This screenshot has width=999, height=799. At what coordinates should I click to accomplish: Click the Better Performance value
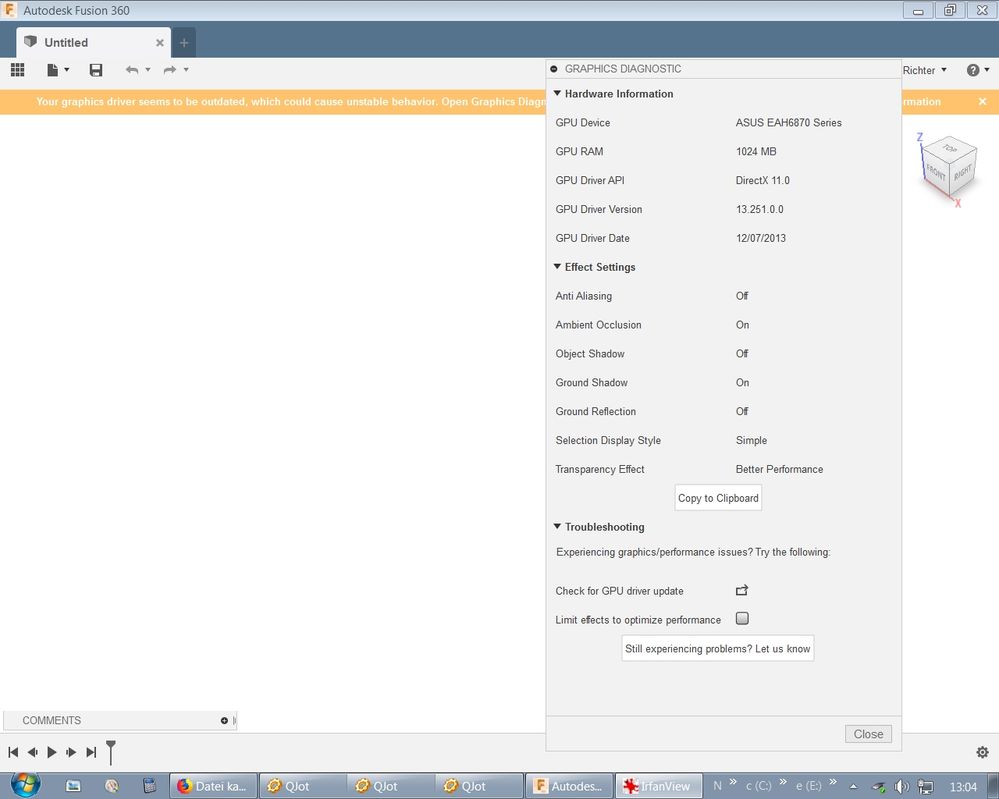pyautogui.click(x=779, y=469)
